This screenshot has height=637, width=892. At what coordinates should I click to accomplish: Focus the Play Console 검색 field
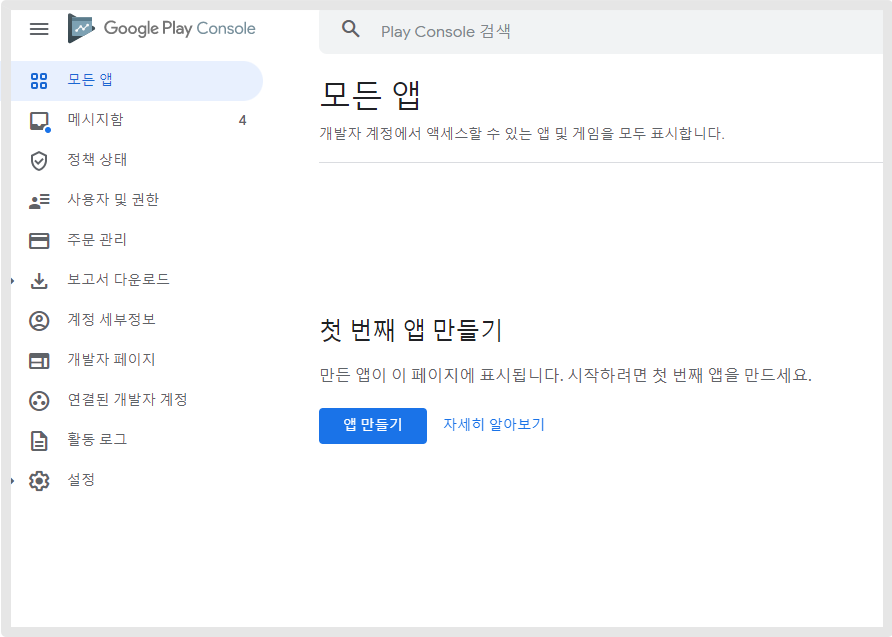pos(600,31)
